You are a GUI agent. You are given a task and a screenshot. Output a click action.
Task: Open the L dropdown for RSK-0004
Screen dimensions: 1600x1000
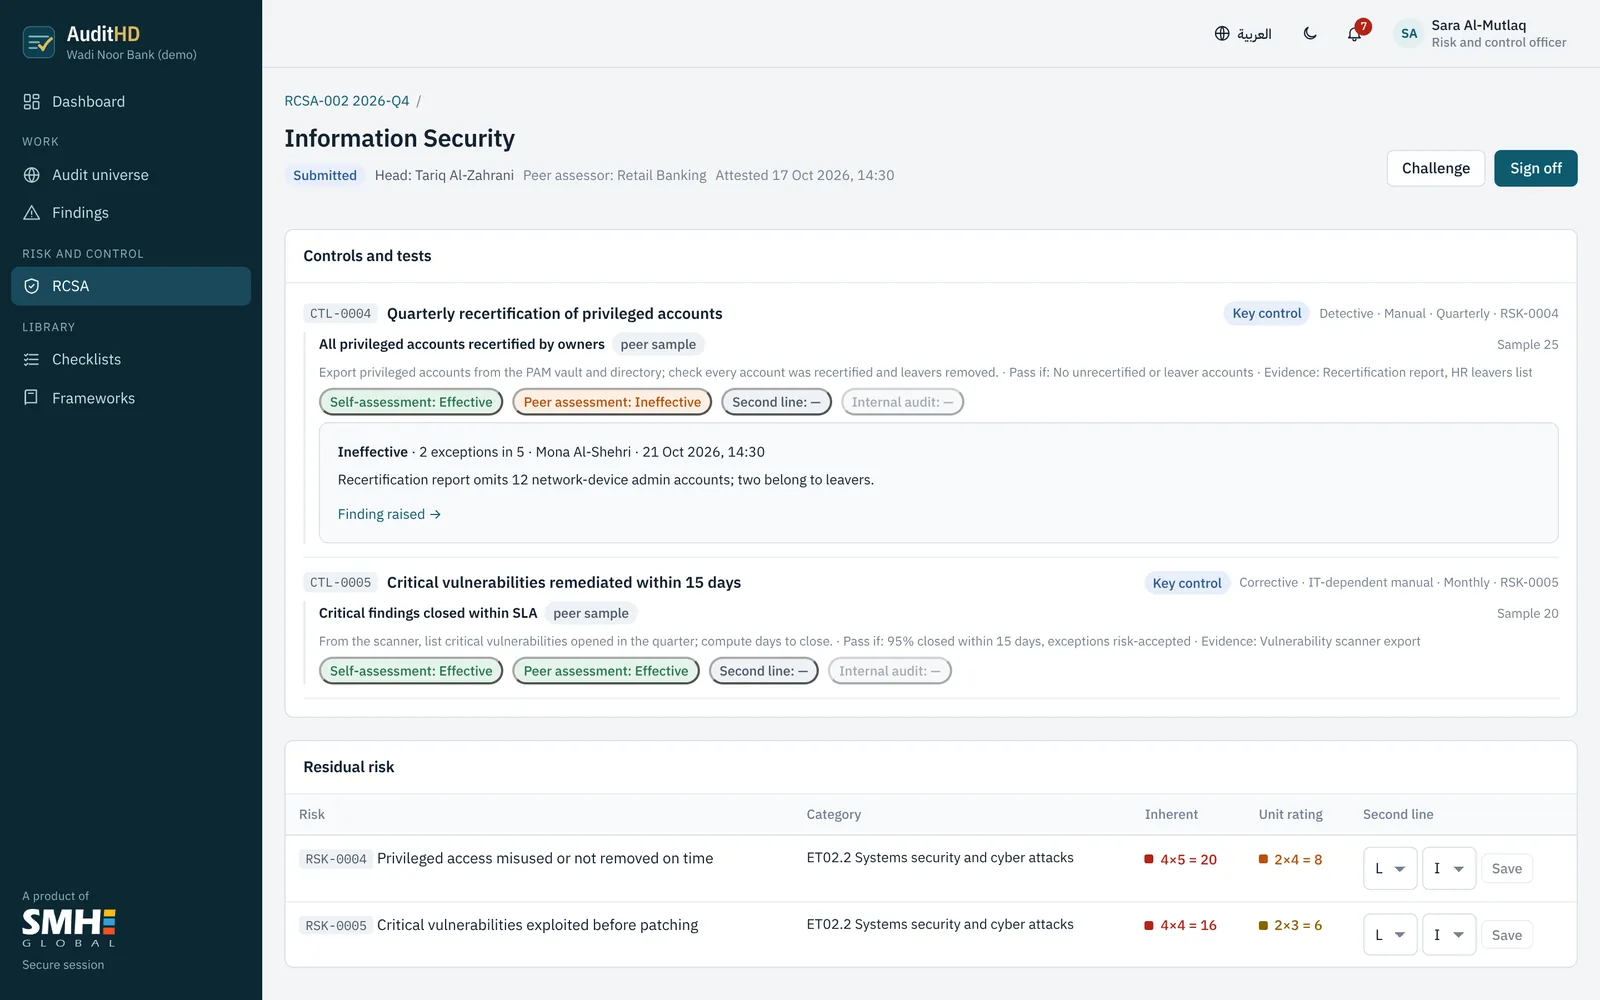(1390, 869)
